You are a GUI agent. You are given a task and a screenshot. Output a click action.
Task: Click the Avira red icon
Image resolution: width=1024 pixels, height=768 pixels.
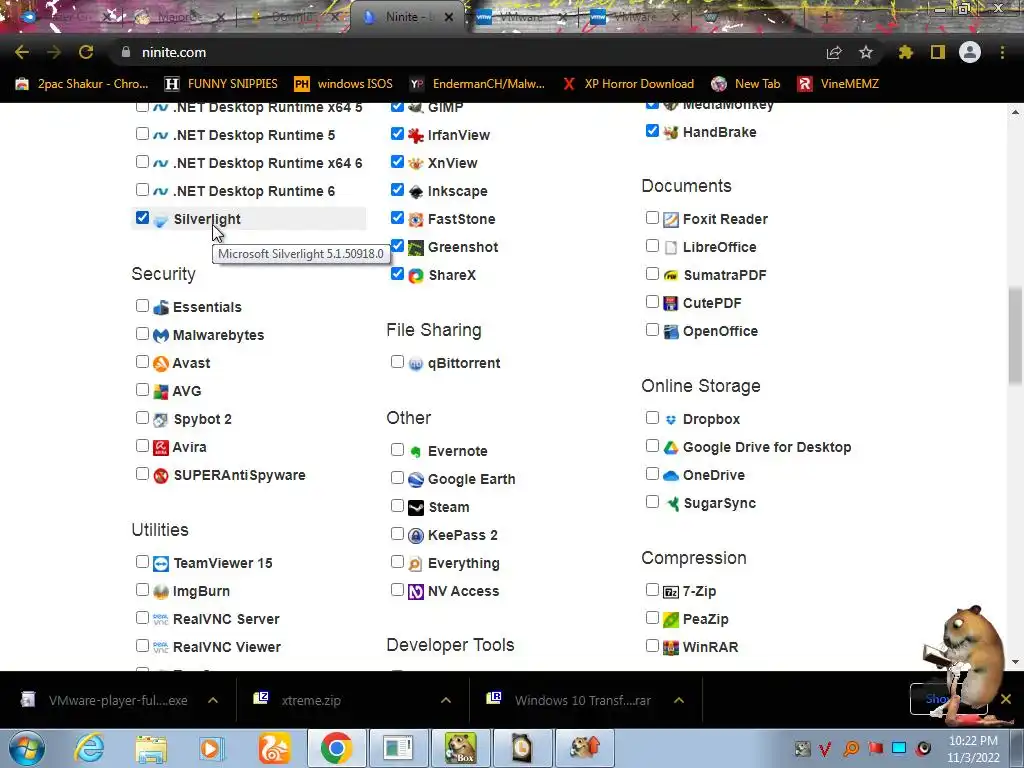click(x=161, y=448)
